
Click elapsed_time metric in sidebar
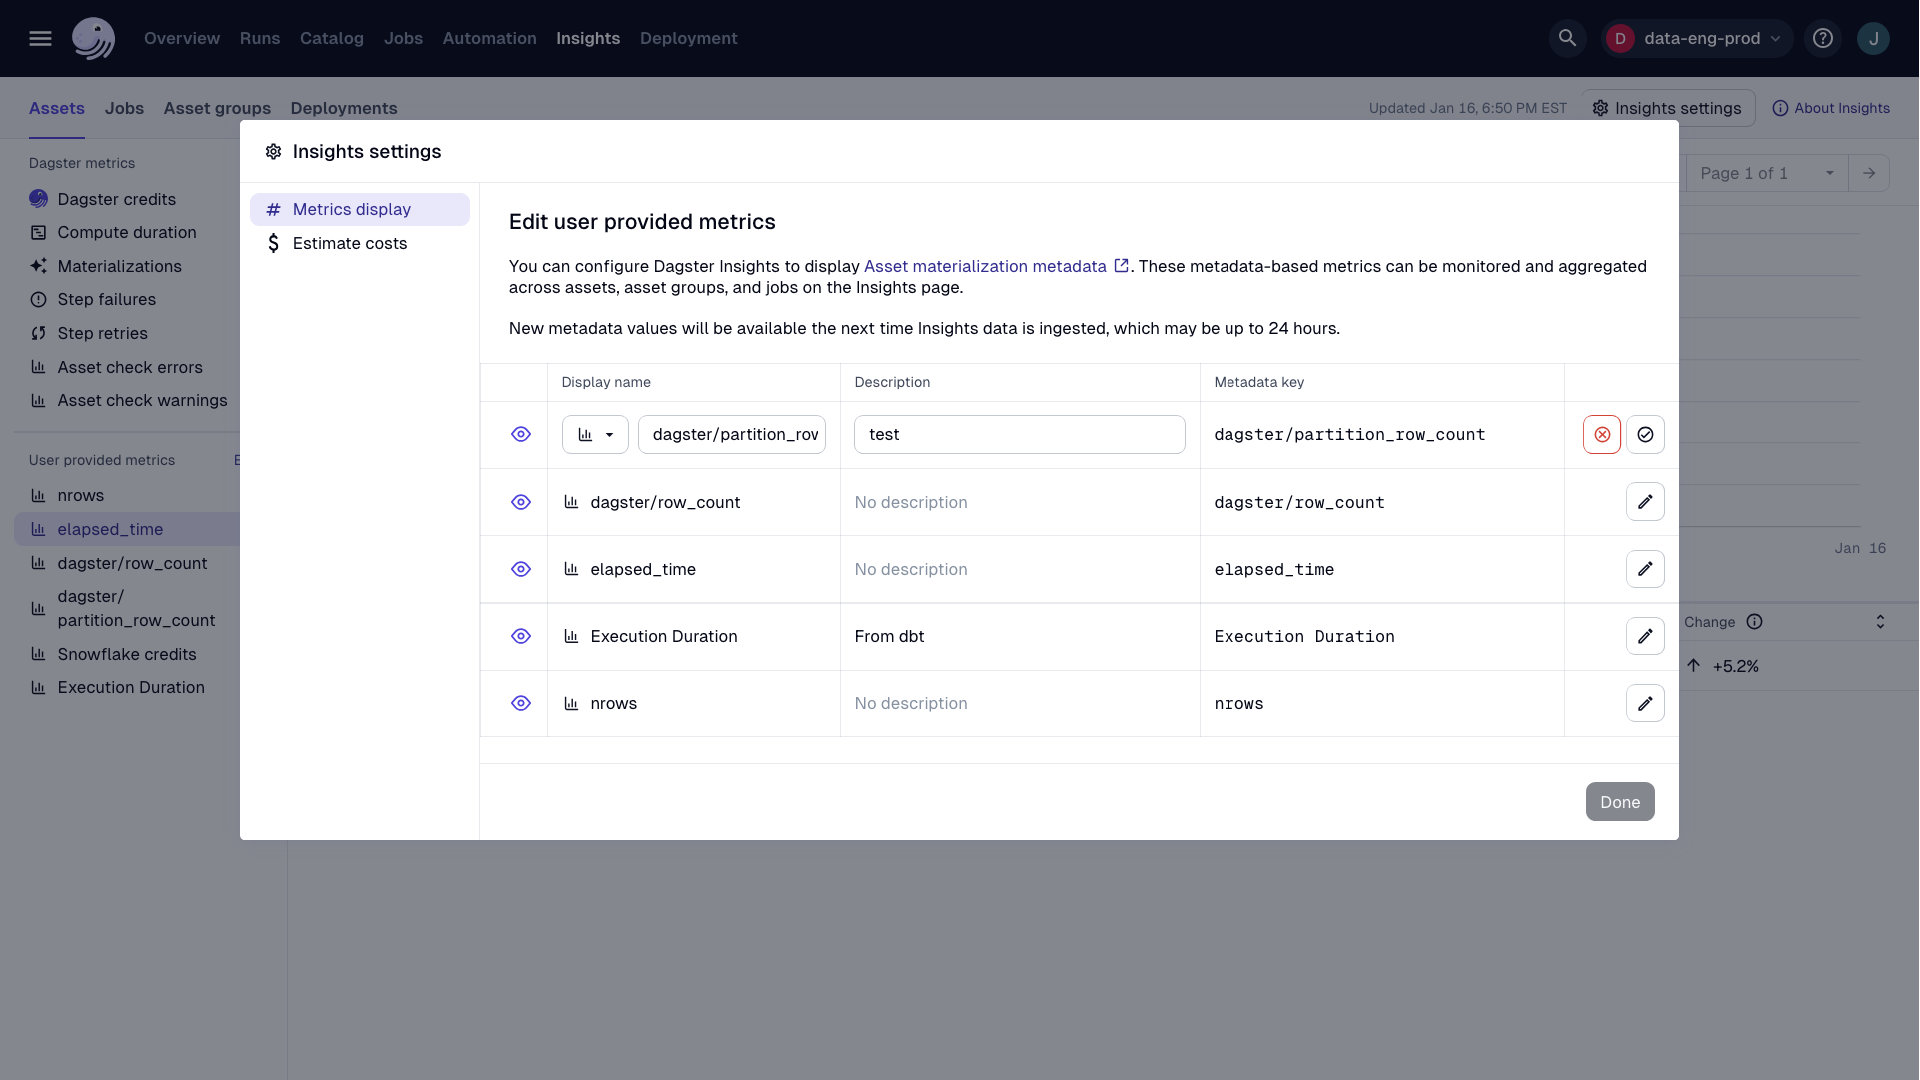pos(109,527)
